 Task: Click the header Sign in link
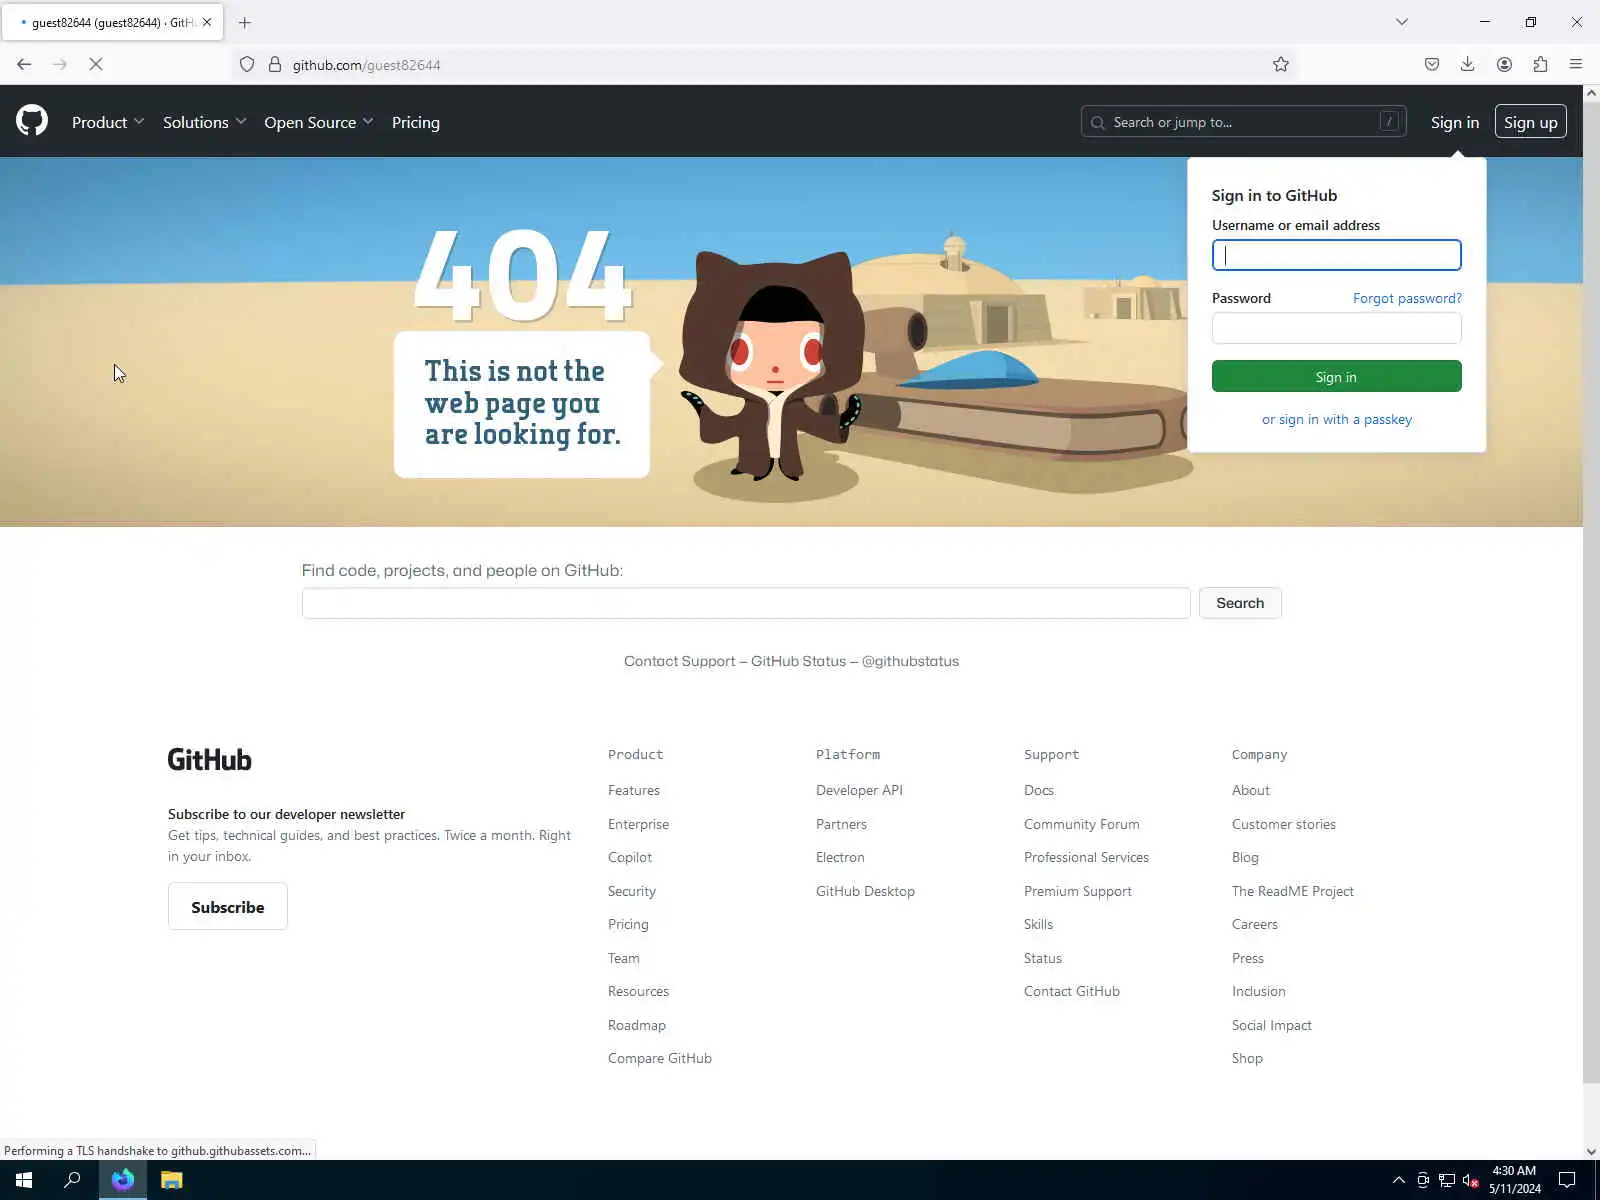point(1454,122)
